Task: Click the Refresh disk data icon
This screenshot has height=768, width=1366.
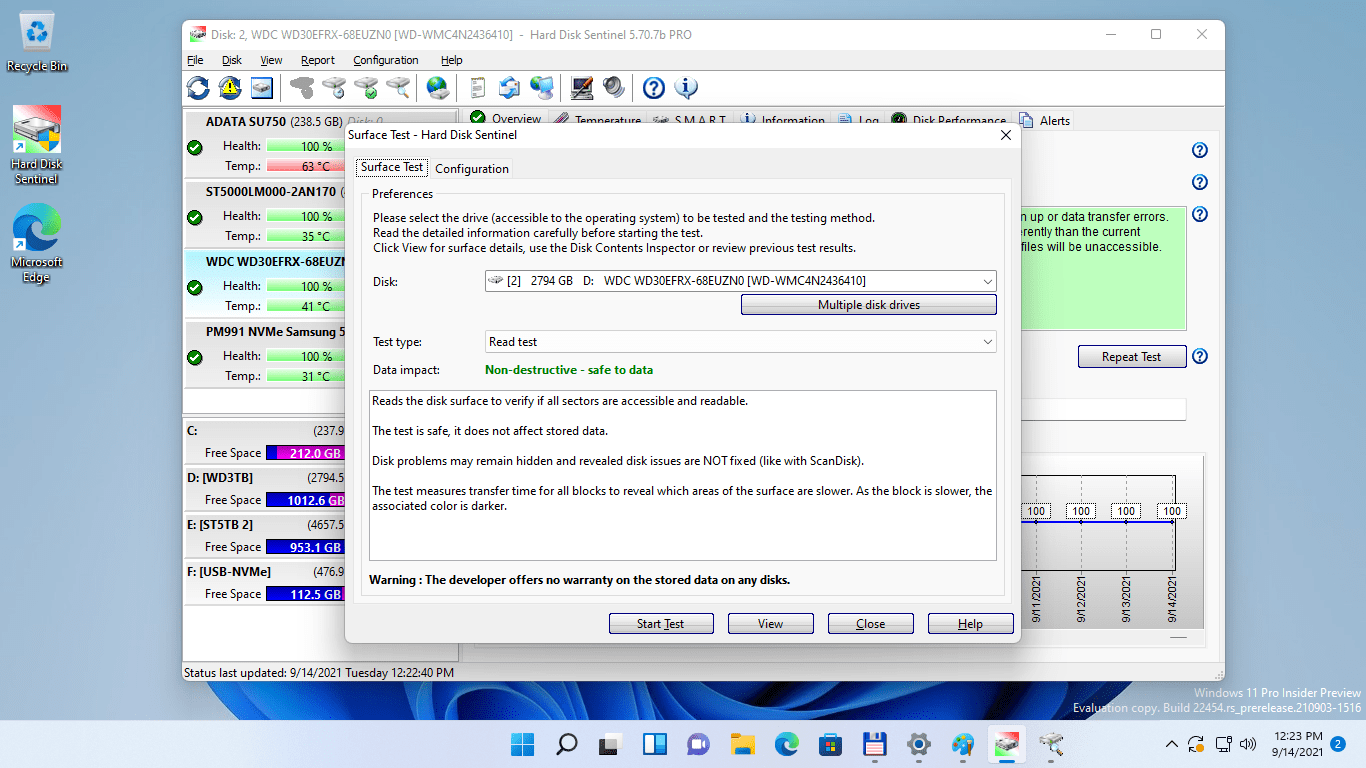Action: (x=197, y=88)
